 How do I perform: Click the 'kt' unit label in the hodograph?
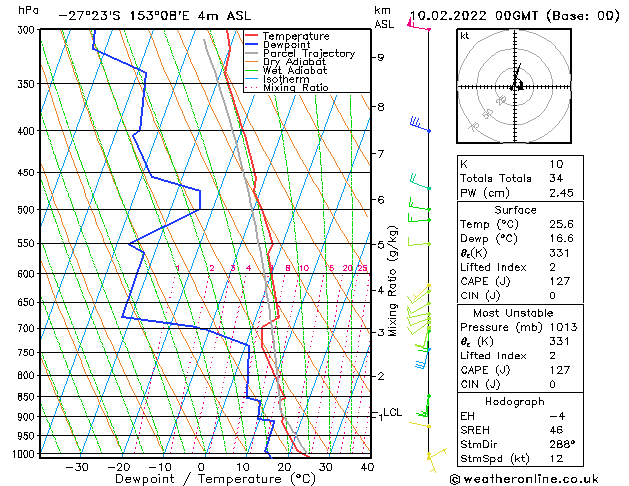point(465,36)
